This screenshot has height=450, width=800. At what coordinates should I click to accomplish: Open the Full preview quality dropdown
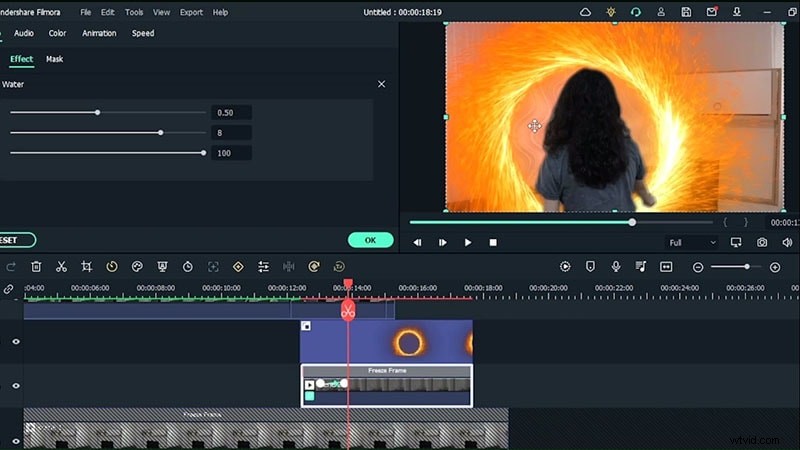coord(691,242)
